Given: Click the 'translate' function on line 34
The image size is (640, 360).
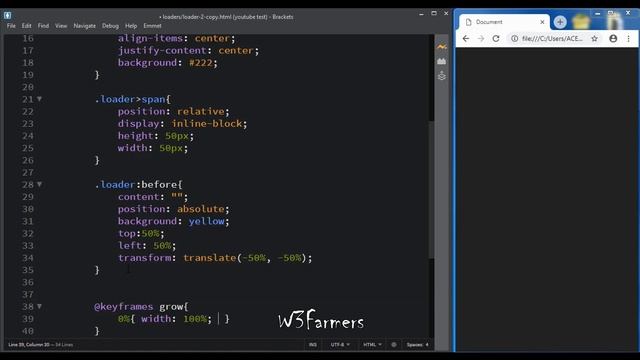Looking at the screenshot, I should 210,258.
